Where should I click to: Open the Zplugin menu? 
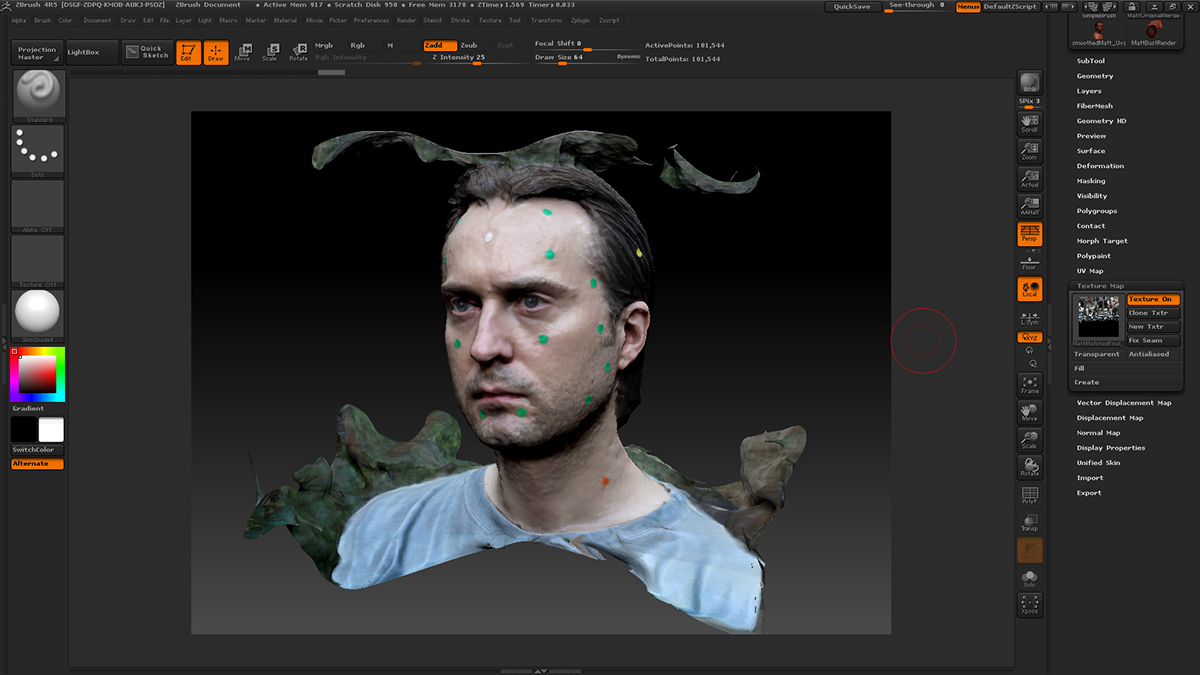click(x=580, y=20)
